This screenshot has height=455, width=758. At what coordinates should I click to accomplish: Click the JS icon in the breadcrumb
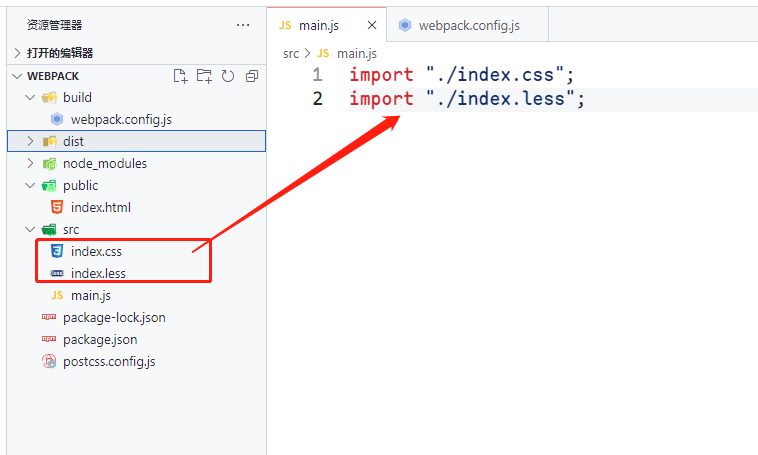pos(323,53)
